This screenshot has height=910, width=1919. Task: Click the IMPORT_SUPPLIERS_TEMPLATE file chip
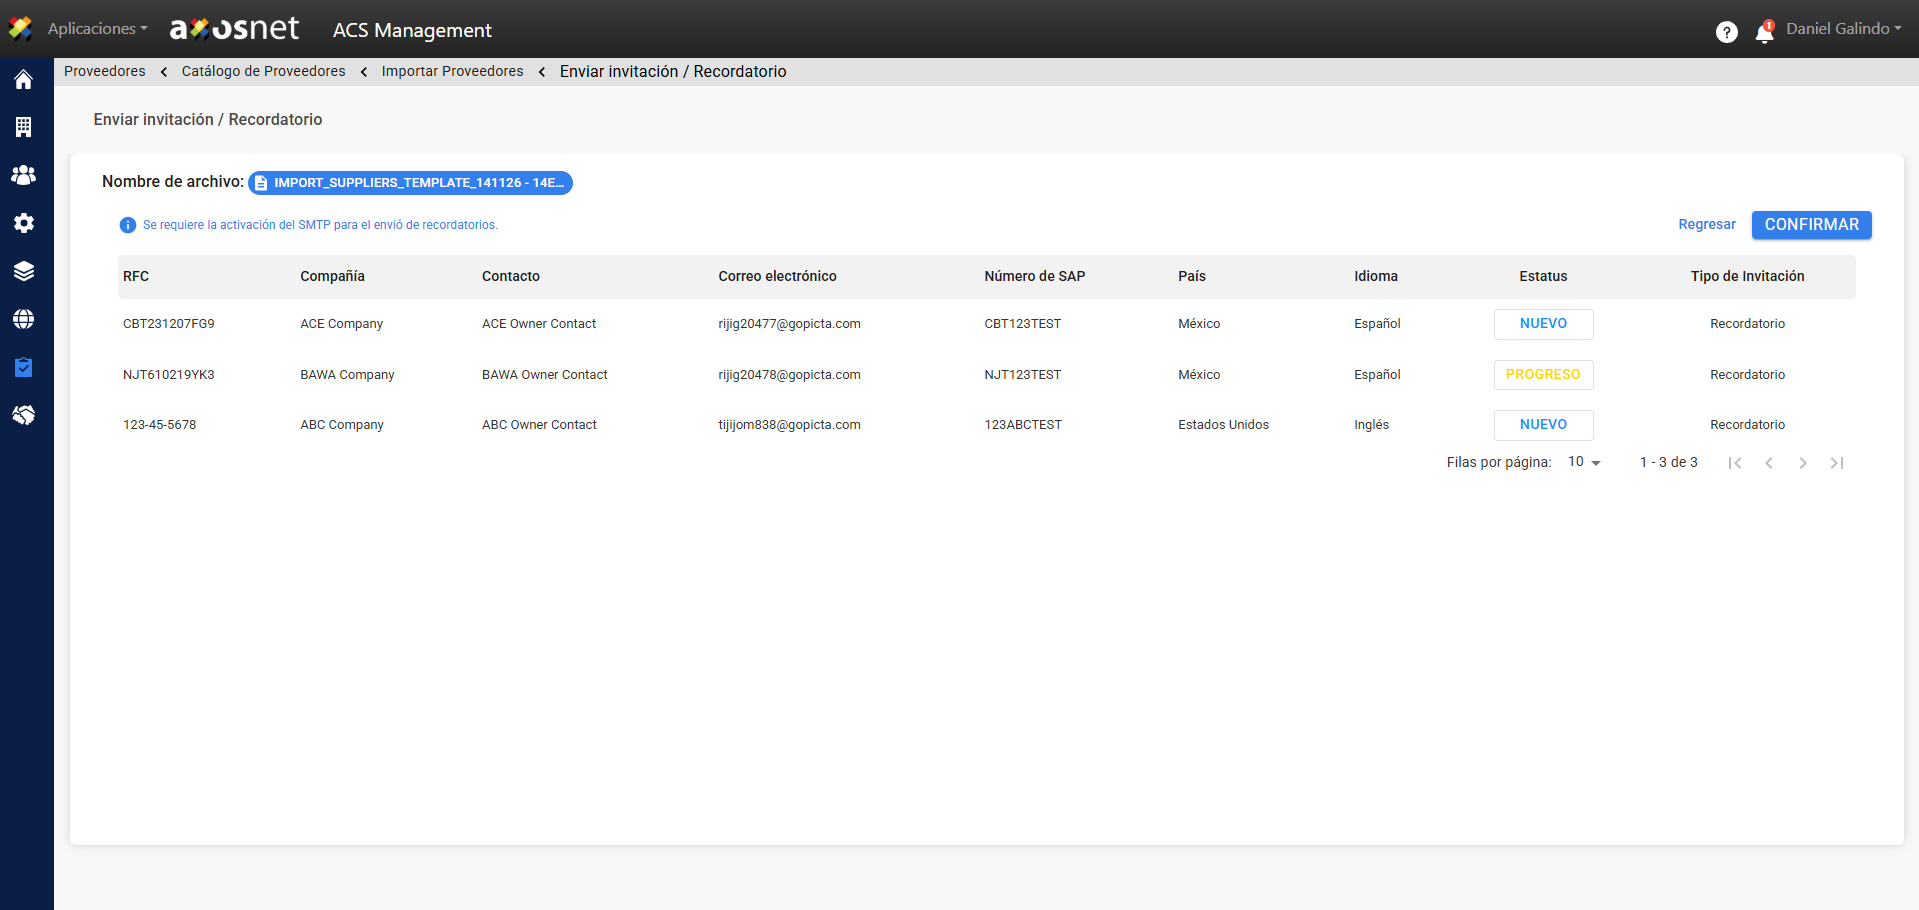[x=410, y=183]
